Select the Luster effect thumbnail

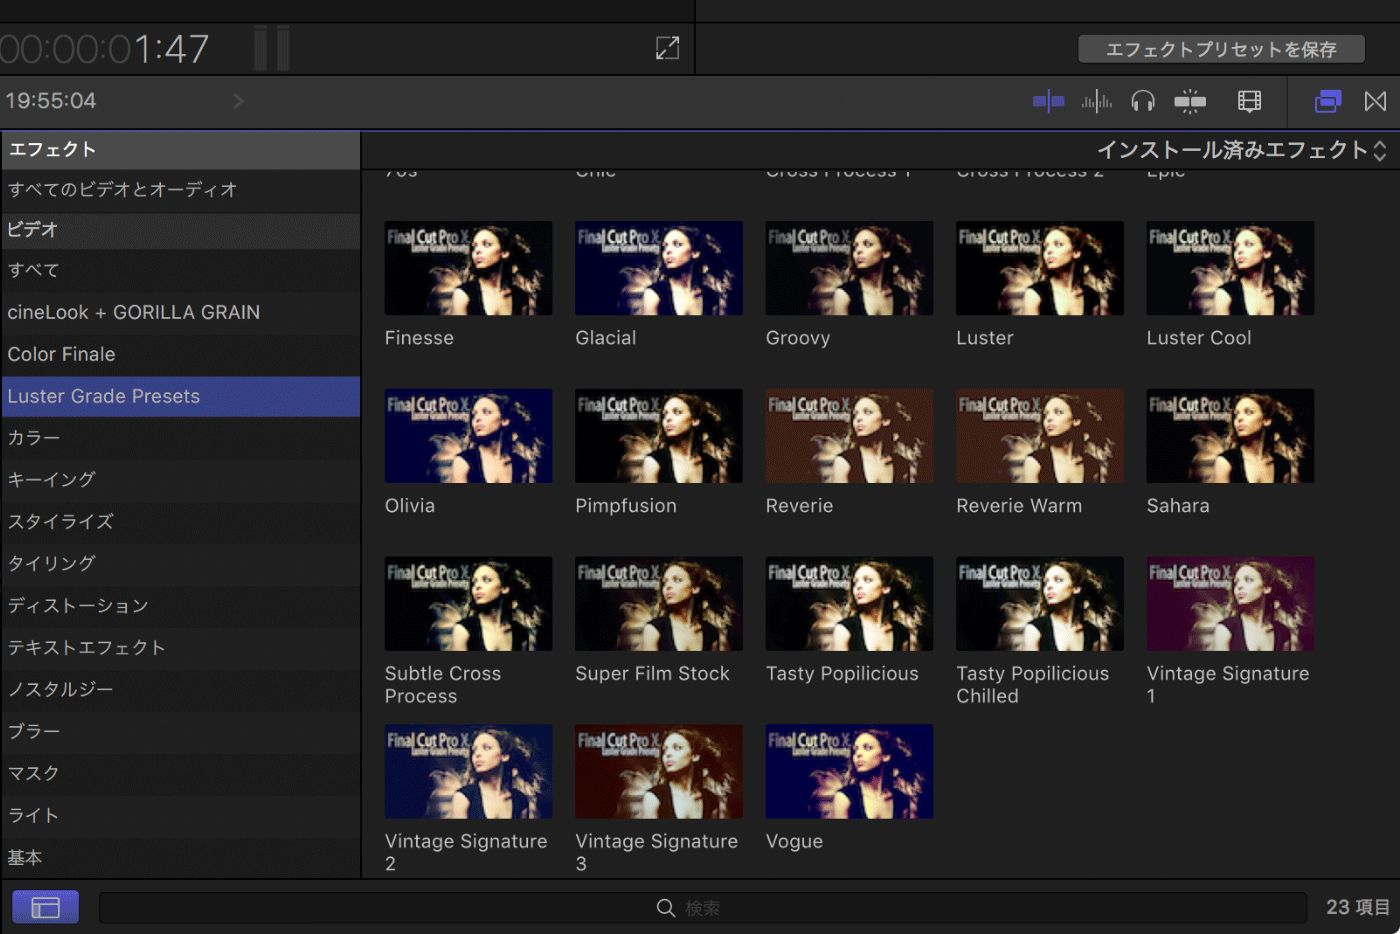(1040, 268)
